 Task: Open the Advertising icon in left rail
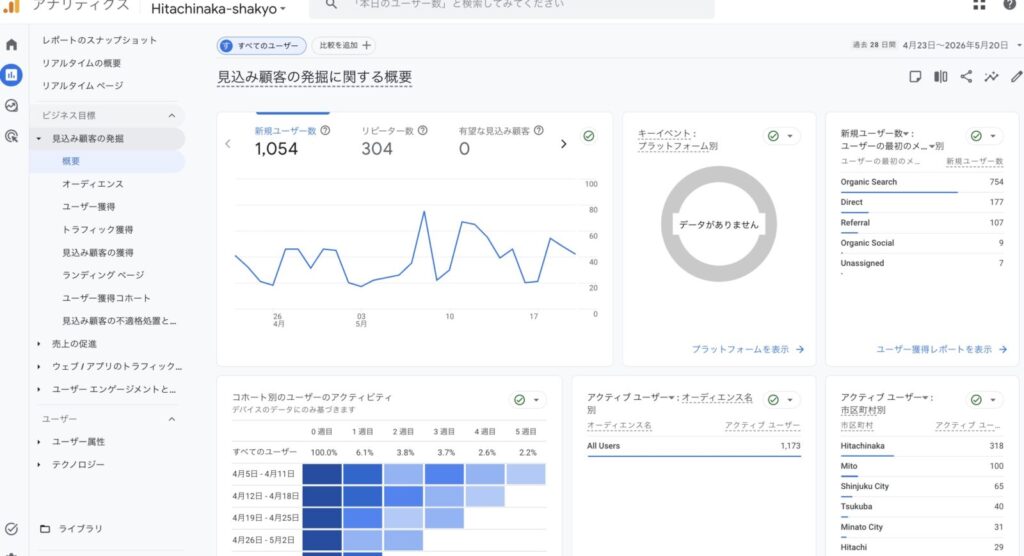(x=11, y=136)
